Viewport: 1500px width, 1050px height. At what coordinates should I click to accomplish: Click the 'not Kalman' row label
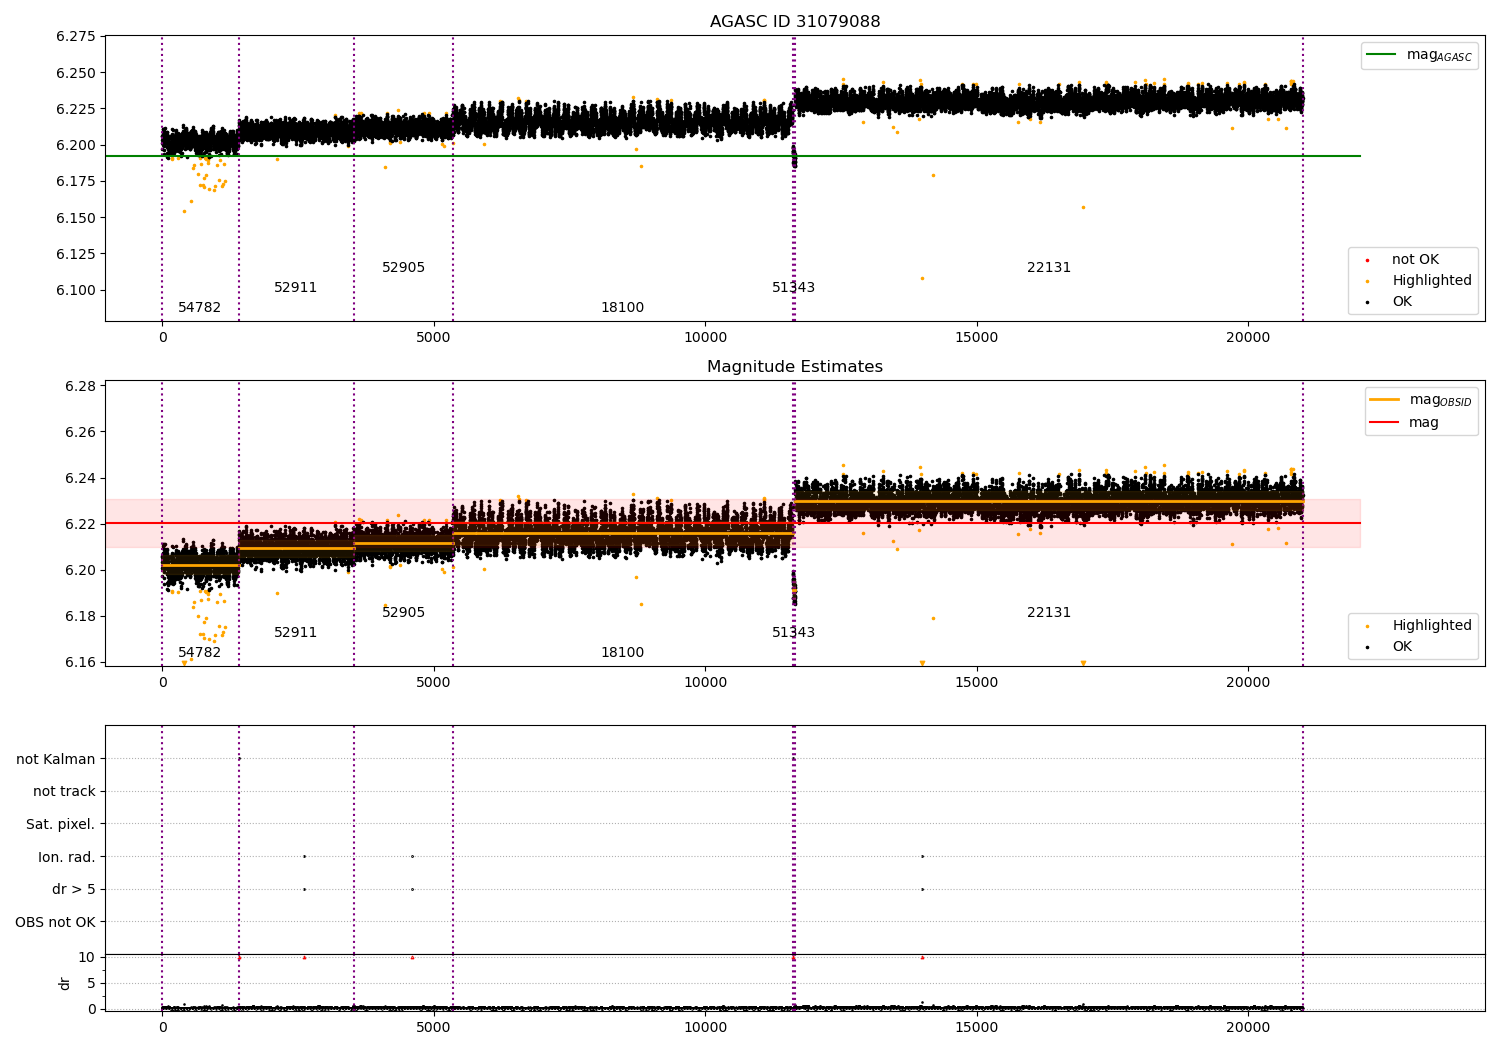(56, 760)
